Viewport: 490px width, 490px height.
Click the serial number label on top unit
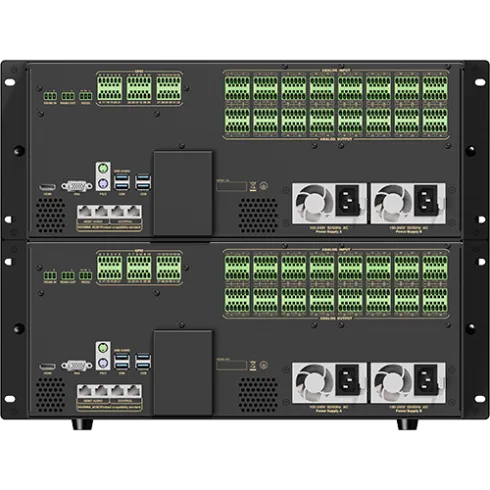[232, 186]
